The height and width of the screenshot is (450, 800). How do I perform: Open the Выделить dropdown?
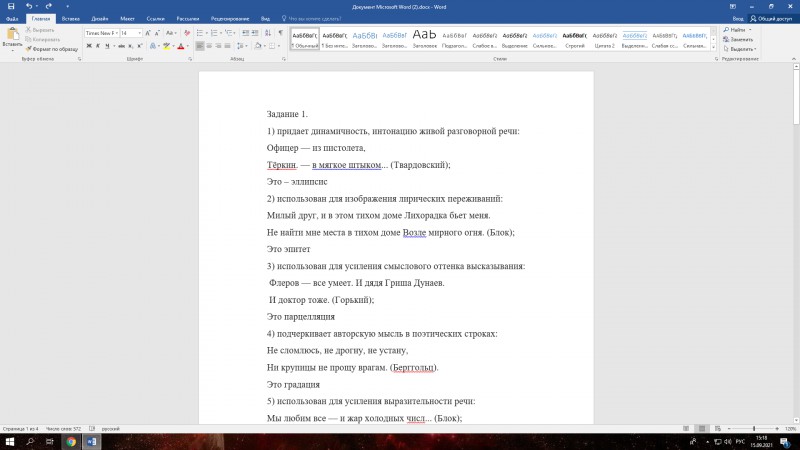coord(740,49)
